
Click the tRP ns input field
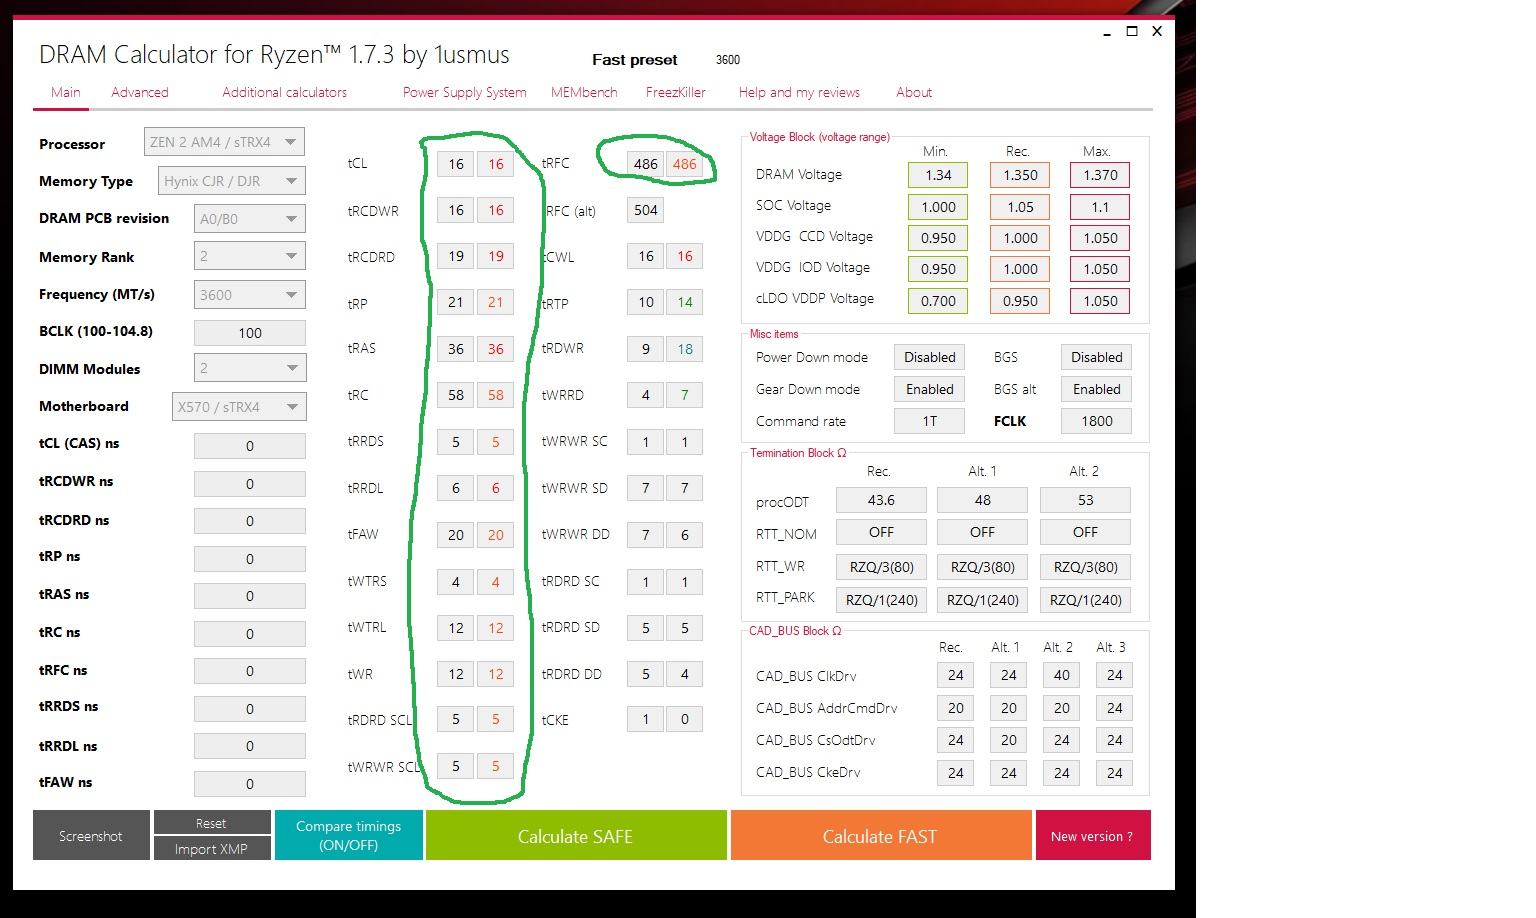click(x=250, y=559)
